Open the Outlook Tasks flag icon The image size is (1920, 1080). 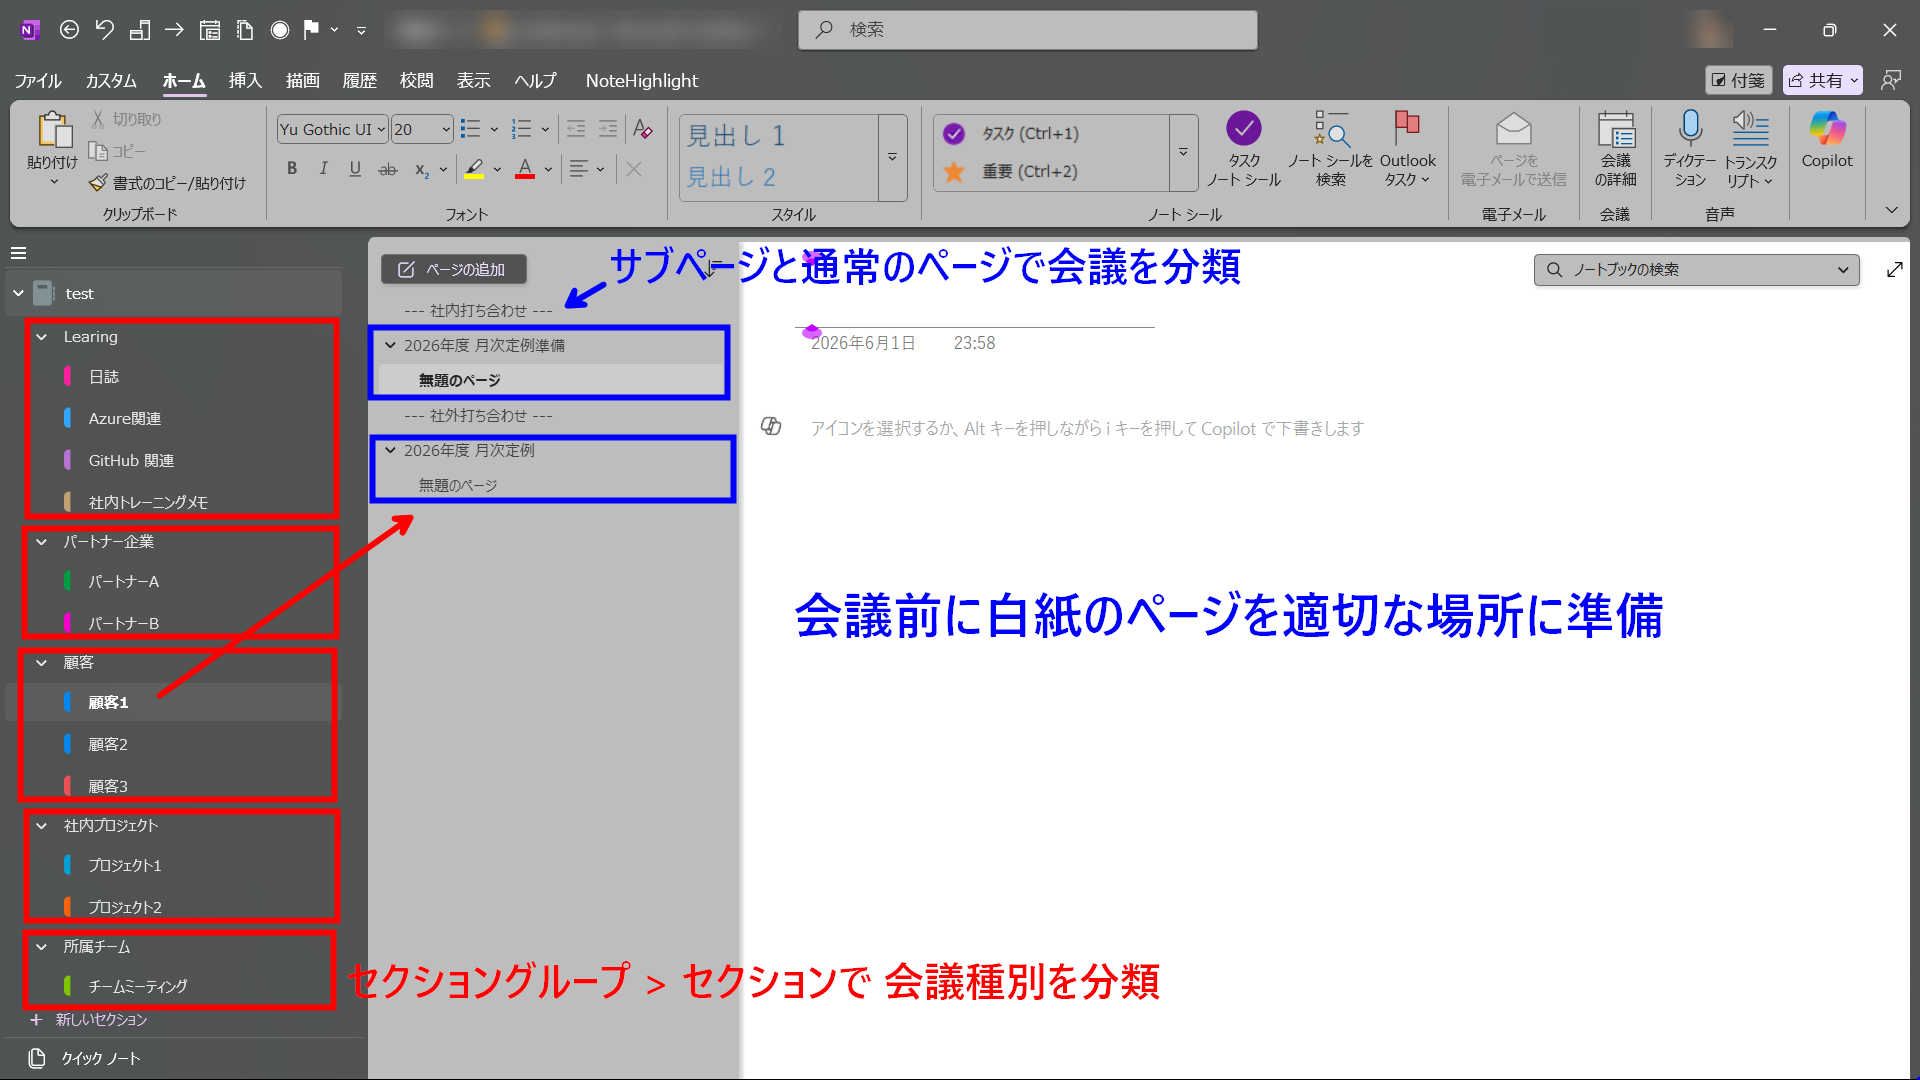point(1407,128)
